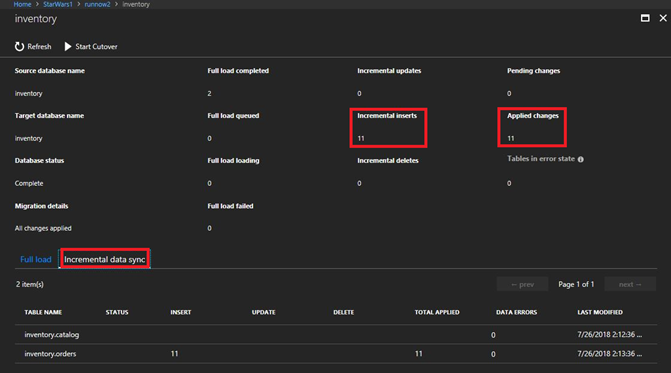
Task: Click the Full load loading label
Action: tap(233, 160)
